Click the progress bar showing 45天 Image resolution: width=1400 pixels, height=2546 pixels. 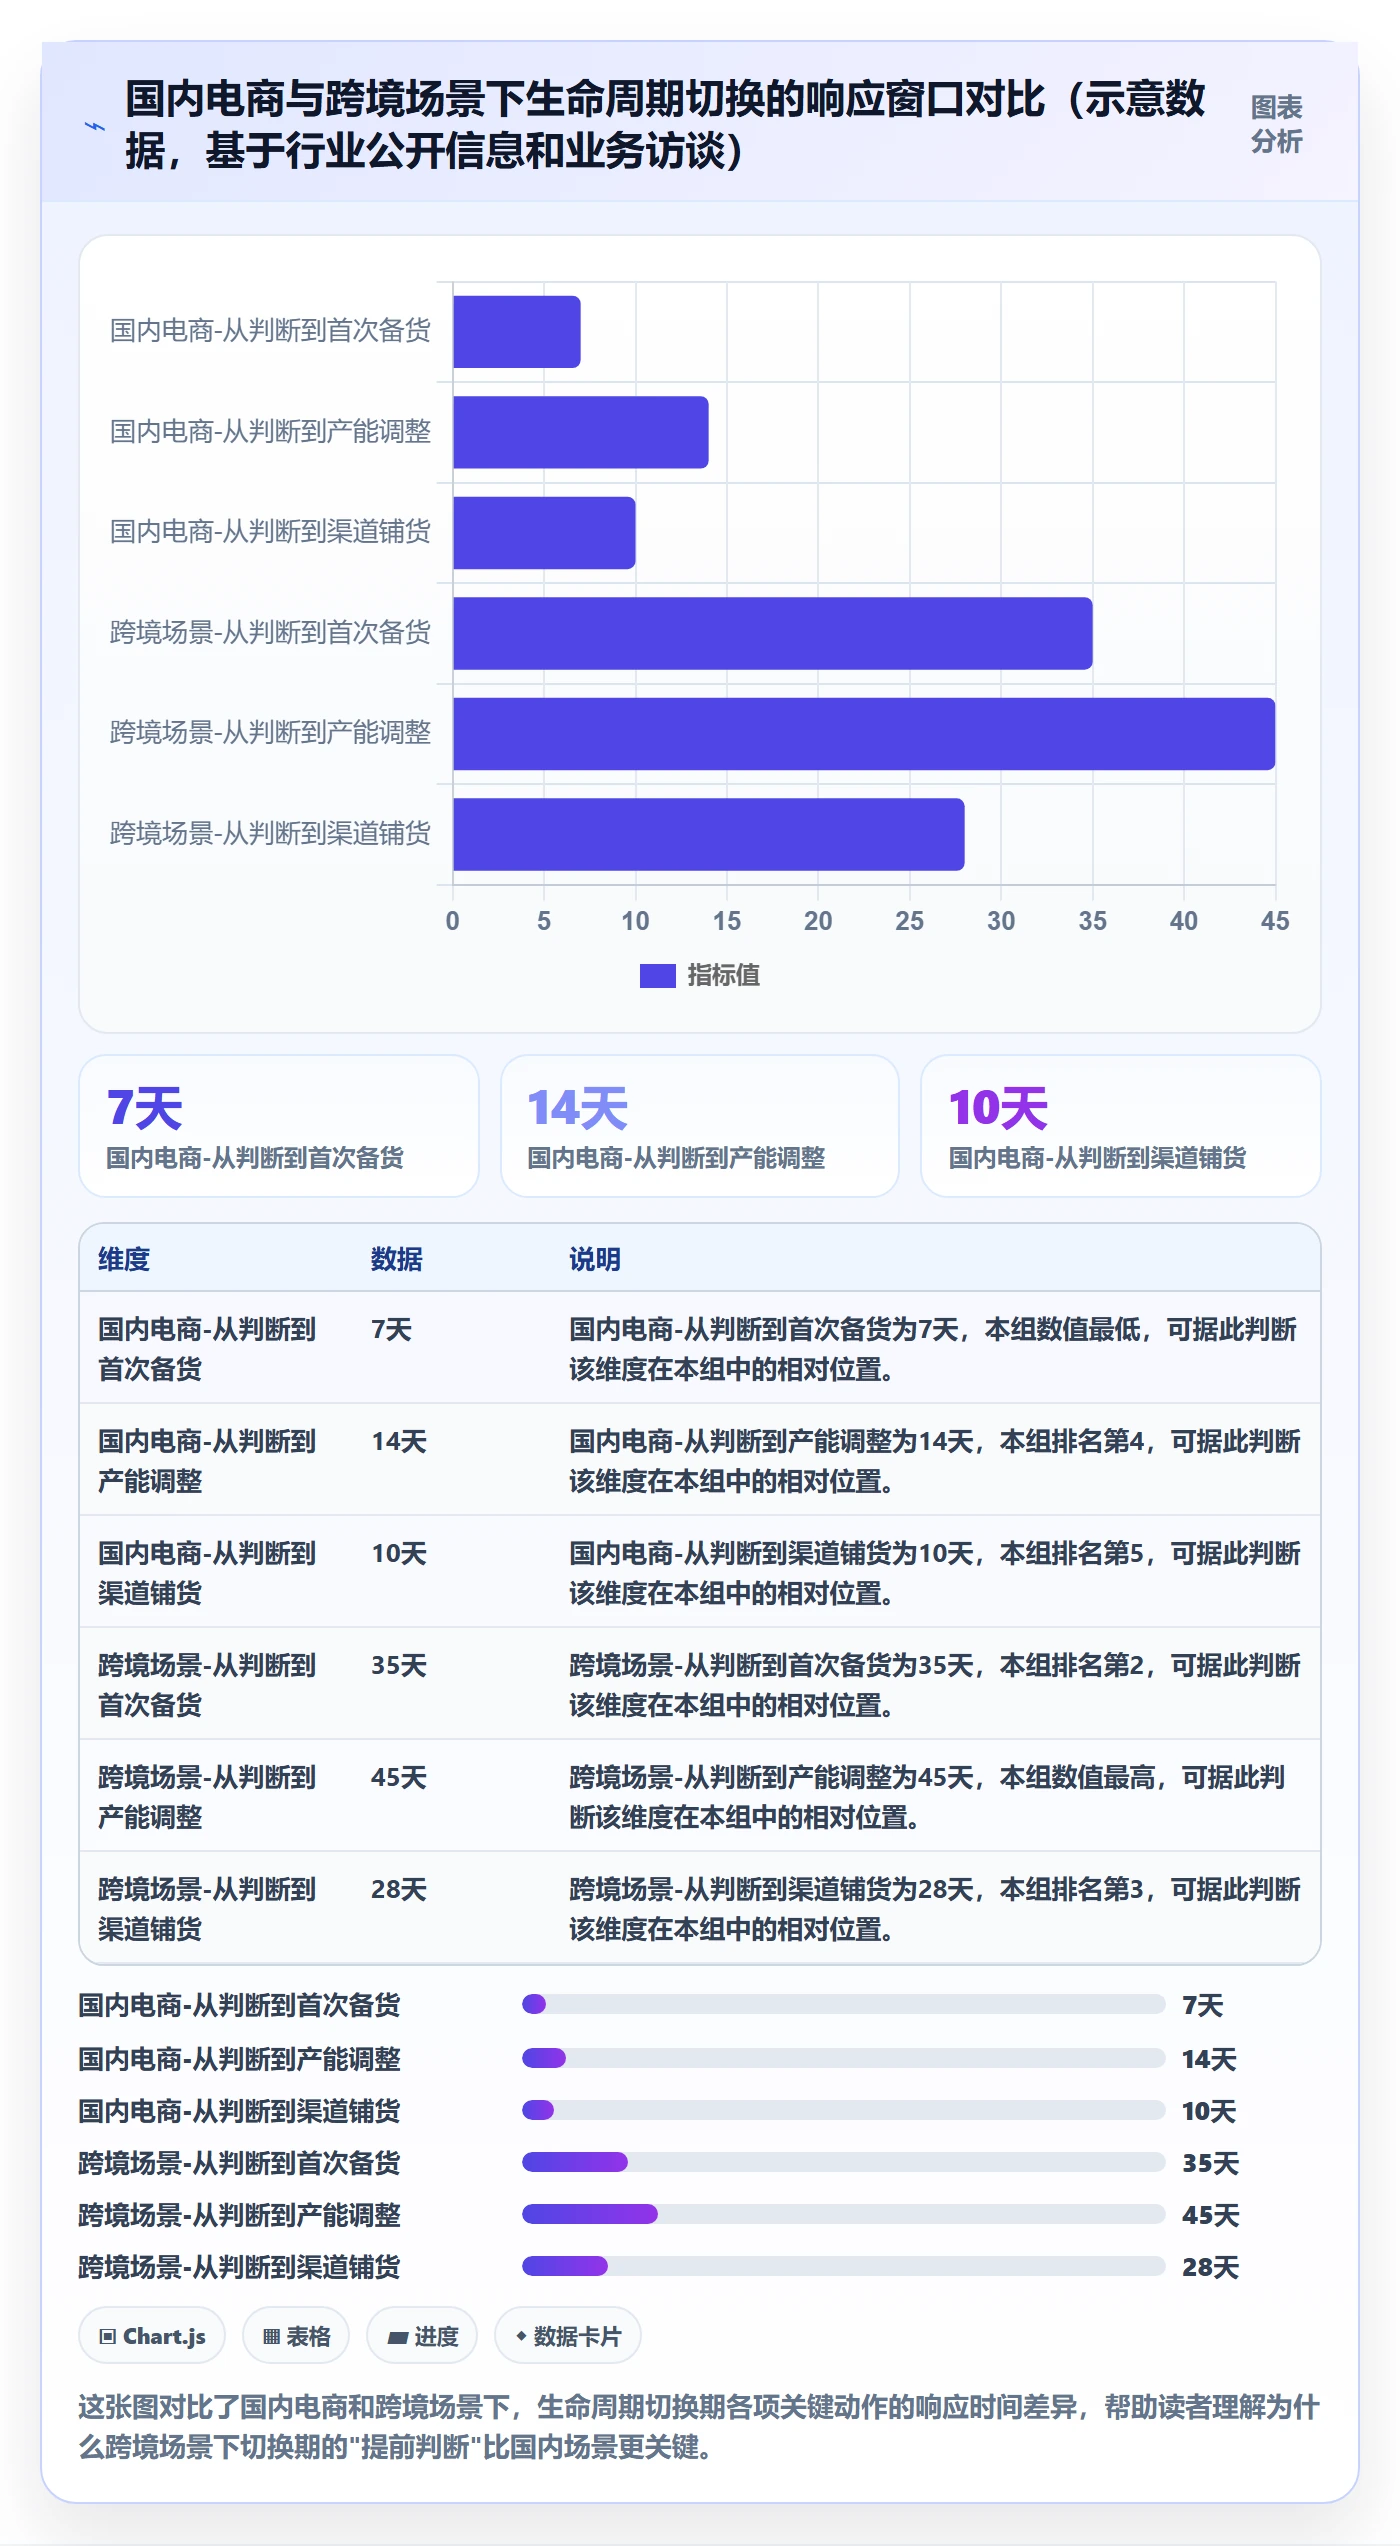(844, 2214)
